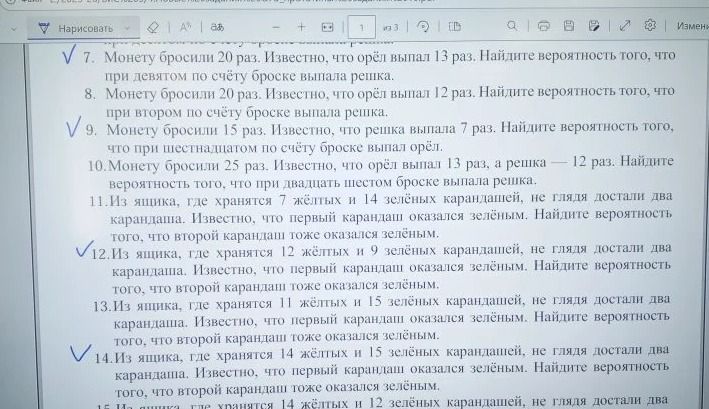Open the draw tool options dropdown arrow
This screenshot has width=709, height=409.
point(128,28)
